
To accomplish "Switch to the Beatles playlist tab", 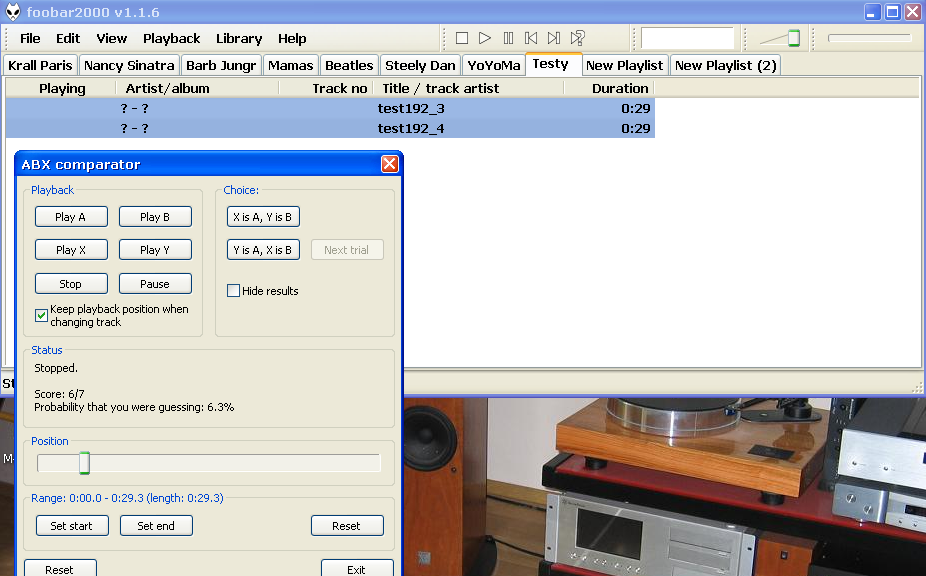I will click(349, 65).
